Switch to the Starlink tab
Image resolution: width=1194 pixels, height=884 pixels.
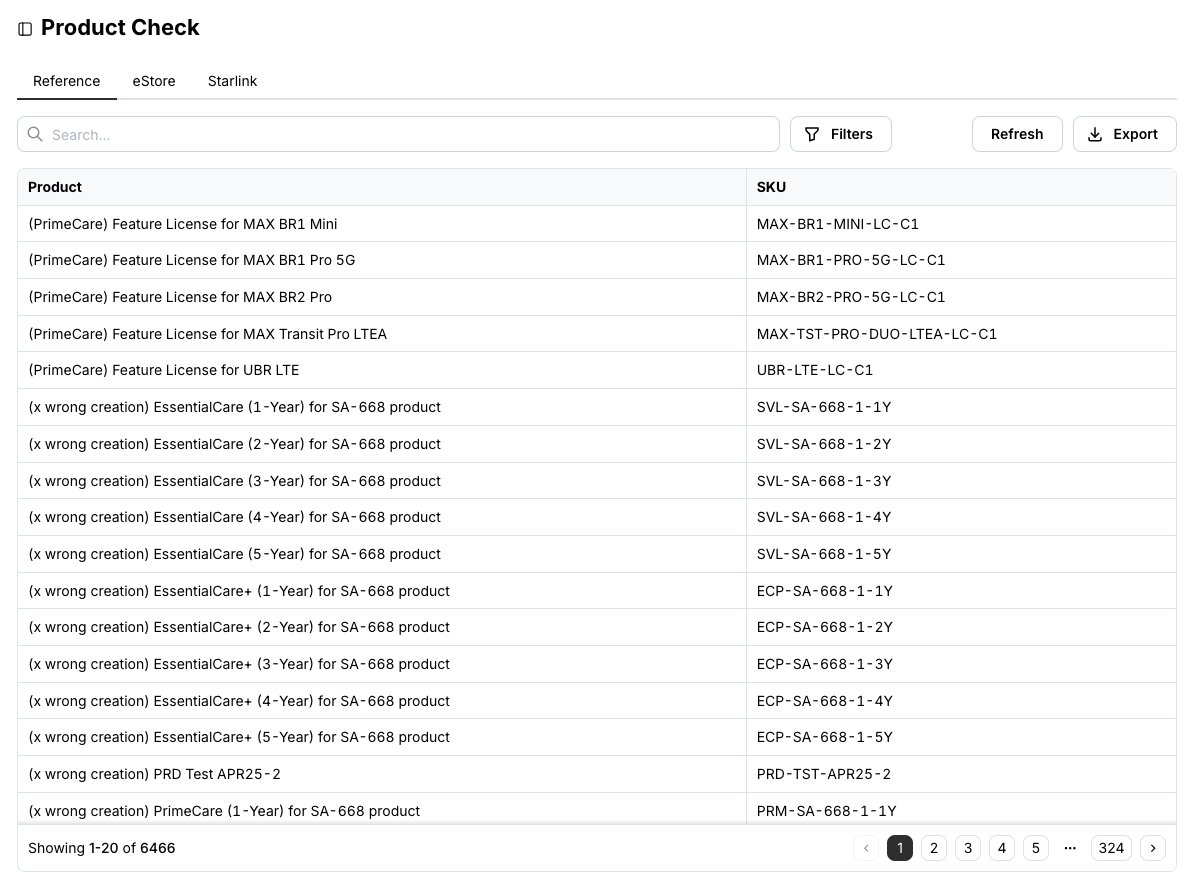(x=232, y=81)
